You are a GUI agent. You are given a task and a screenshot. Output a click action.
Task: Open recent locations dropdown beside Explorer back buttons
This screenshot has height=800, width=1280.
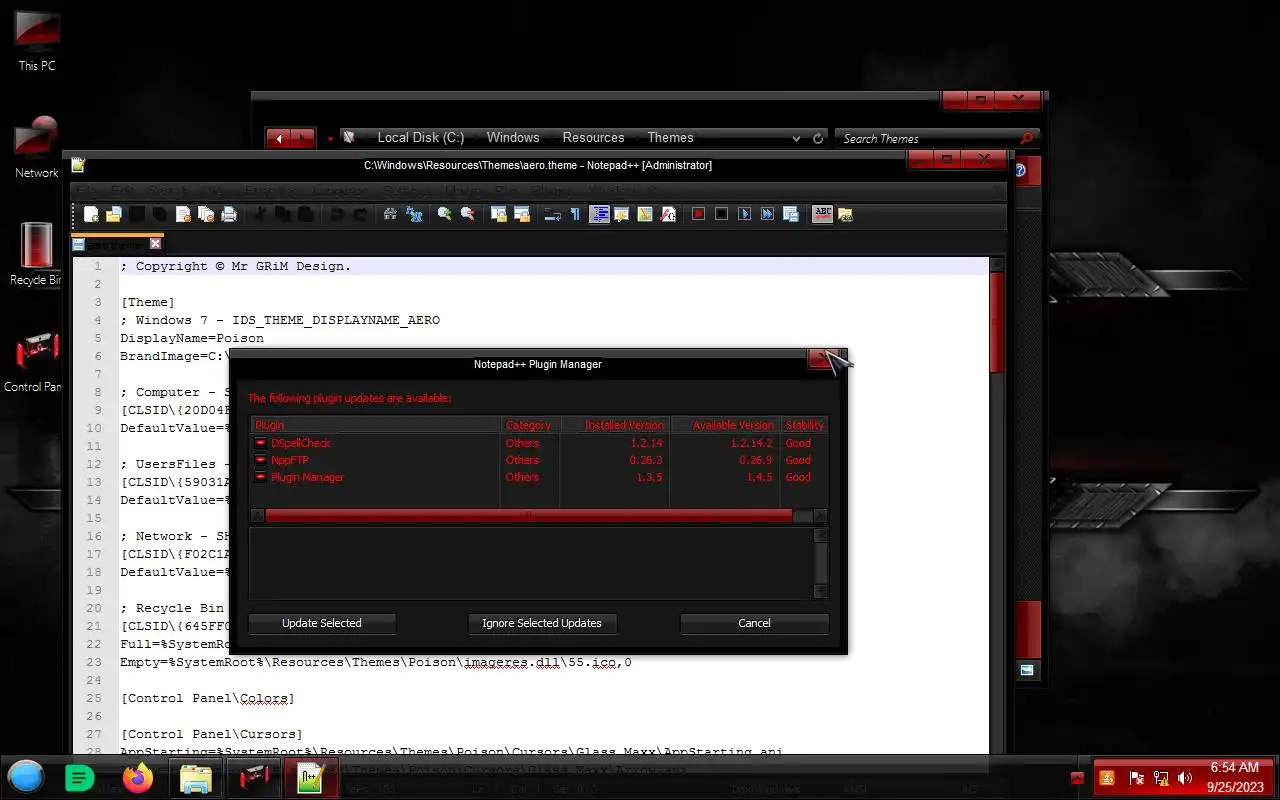pyautogui.click(x=330, y=139)
